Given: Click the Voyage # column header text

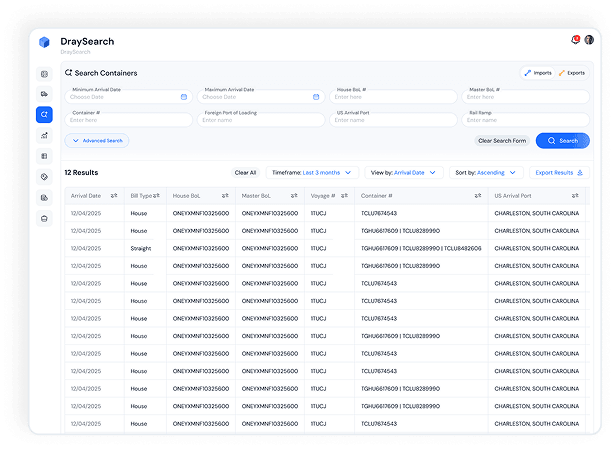Looking at the screenshot, I should point(323,196).
